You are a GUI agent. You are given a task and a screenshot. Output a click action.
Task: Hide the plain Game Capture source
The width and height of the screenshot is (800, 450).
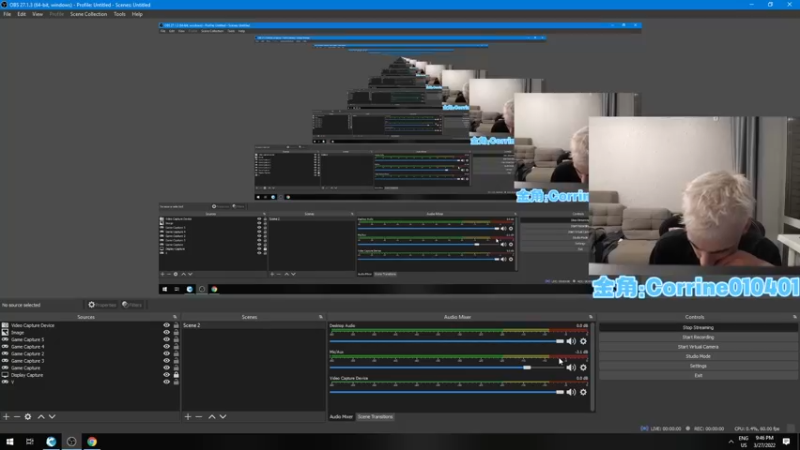(x=166, y=368)
